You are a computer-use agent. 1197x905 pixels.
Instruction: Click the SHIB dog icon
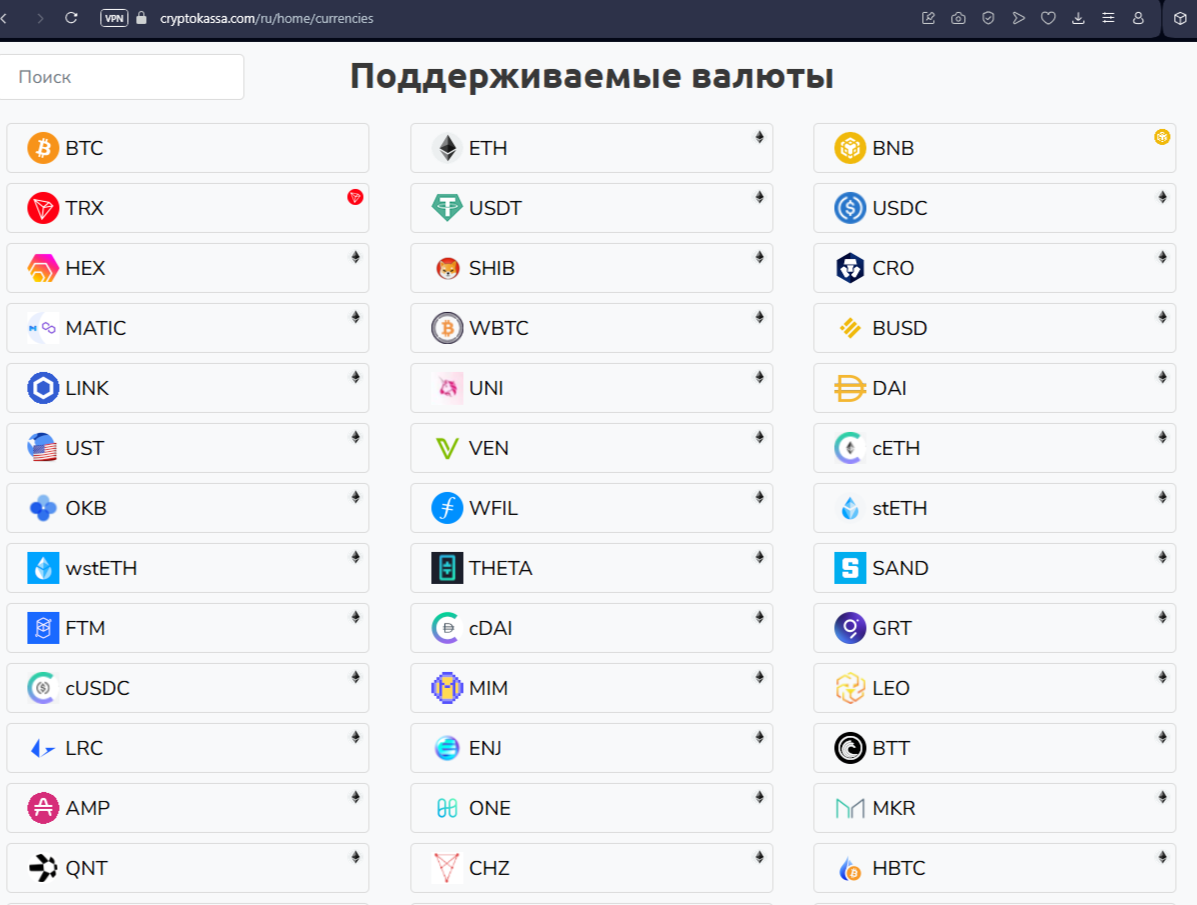pos(447,268)
